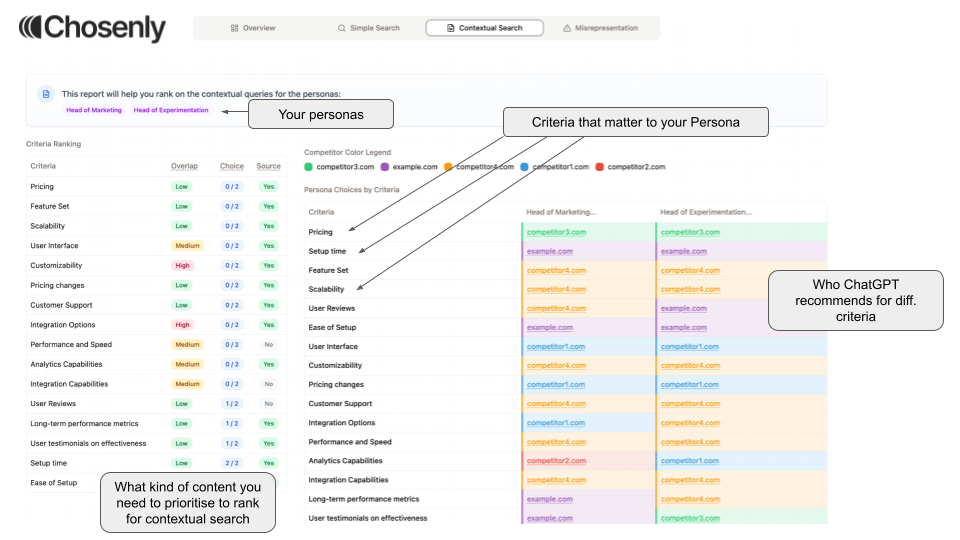Click the 0/2 choice badge in Scalability ranking row
The image size is (960, 540).
pos(231,226)
